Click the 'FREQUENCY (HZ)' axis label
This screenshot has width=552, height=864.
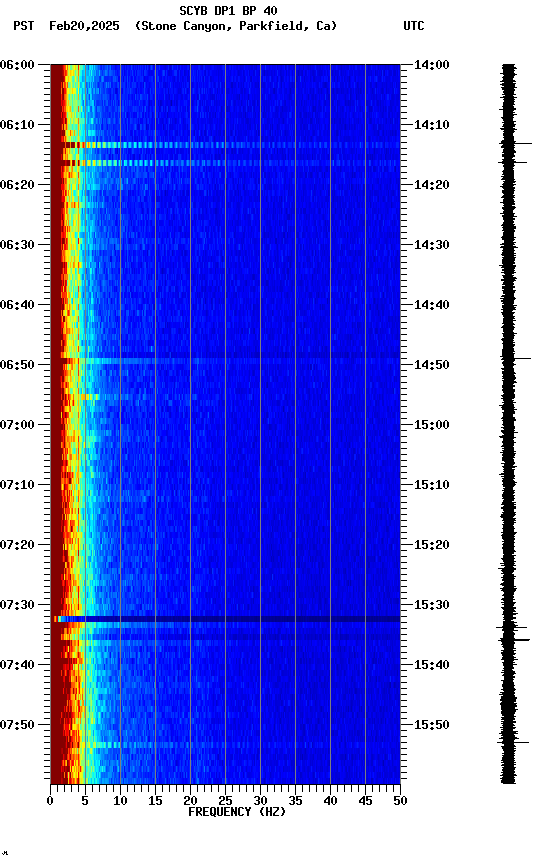pyautogui.click(x=237, y=812)
